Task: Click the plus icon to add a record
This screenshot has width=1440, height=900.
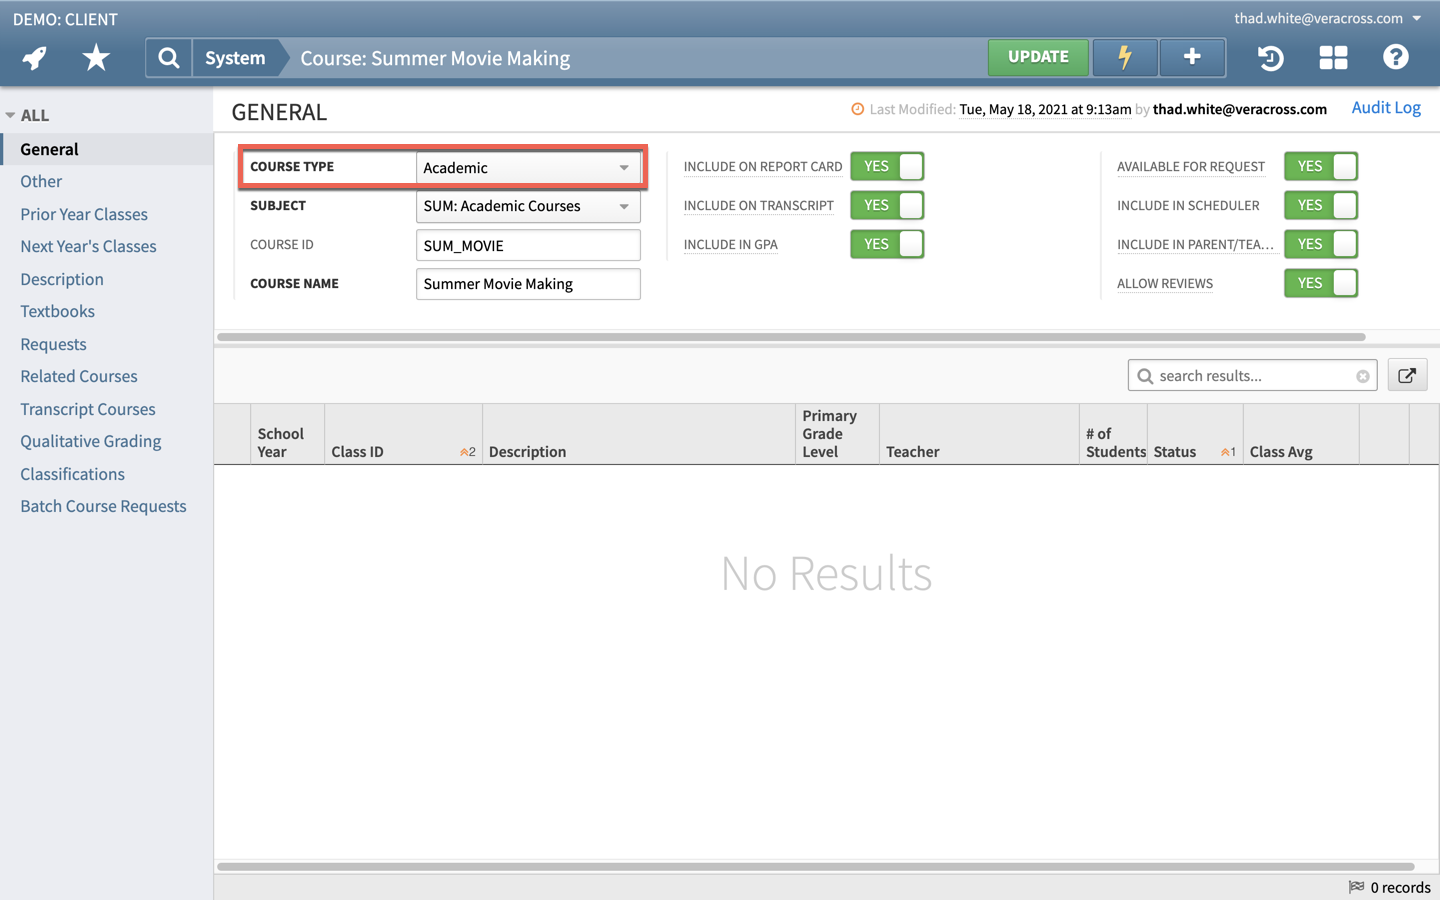Action: pyautogui.click(x=1192, y=58)
